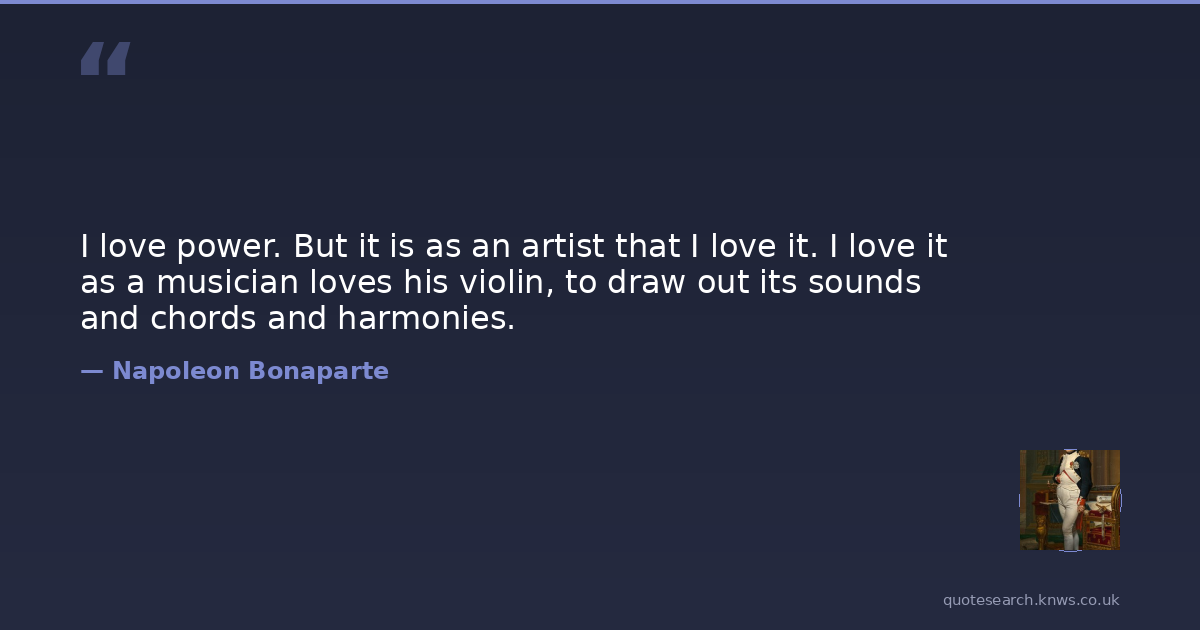1200x630 pixels.
Task: Click the word "Bonaparte" in the author line
Action: (318, 371)
